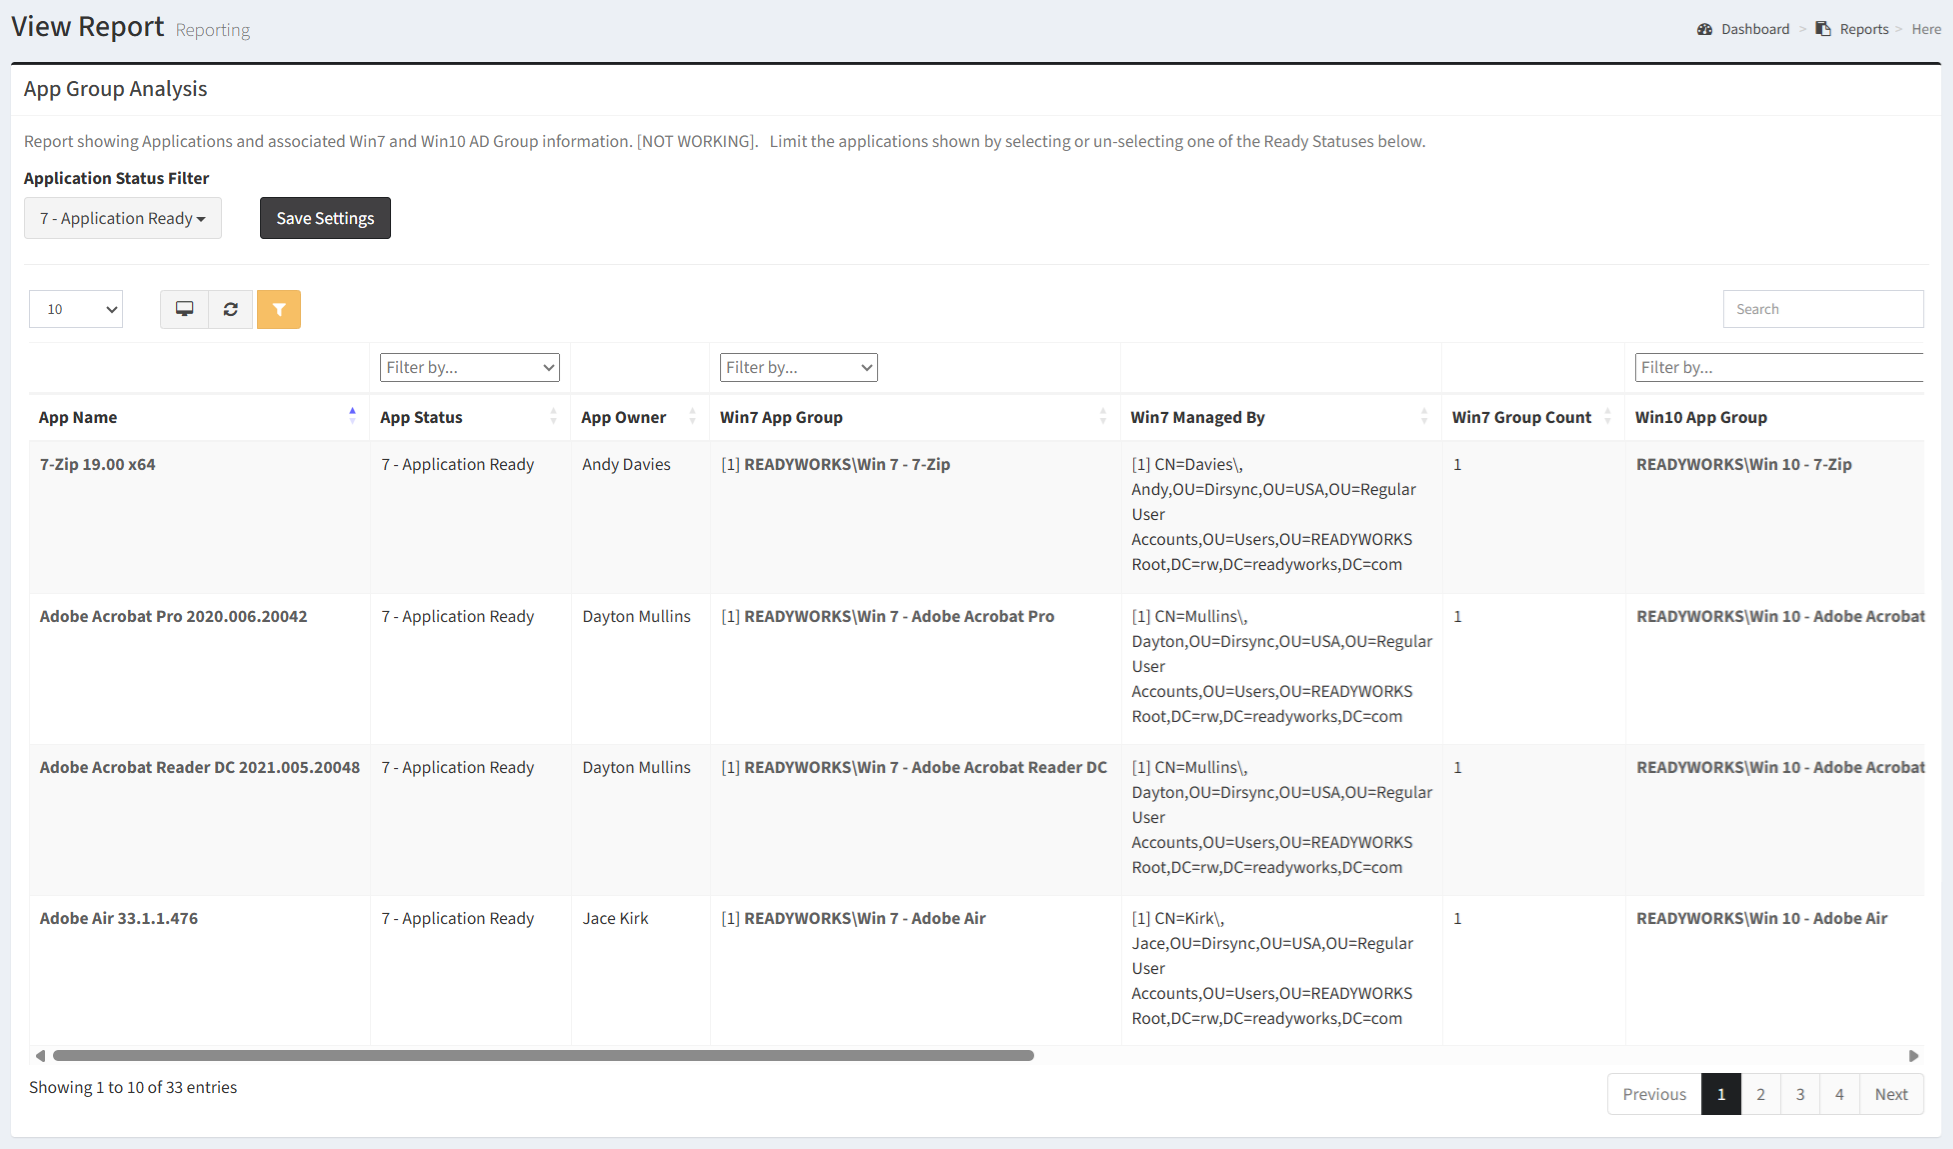Open Win7 App Group Filter by dropdown

point(798,367)
